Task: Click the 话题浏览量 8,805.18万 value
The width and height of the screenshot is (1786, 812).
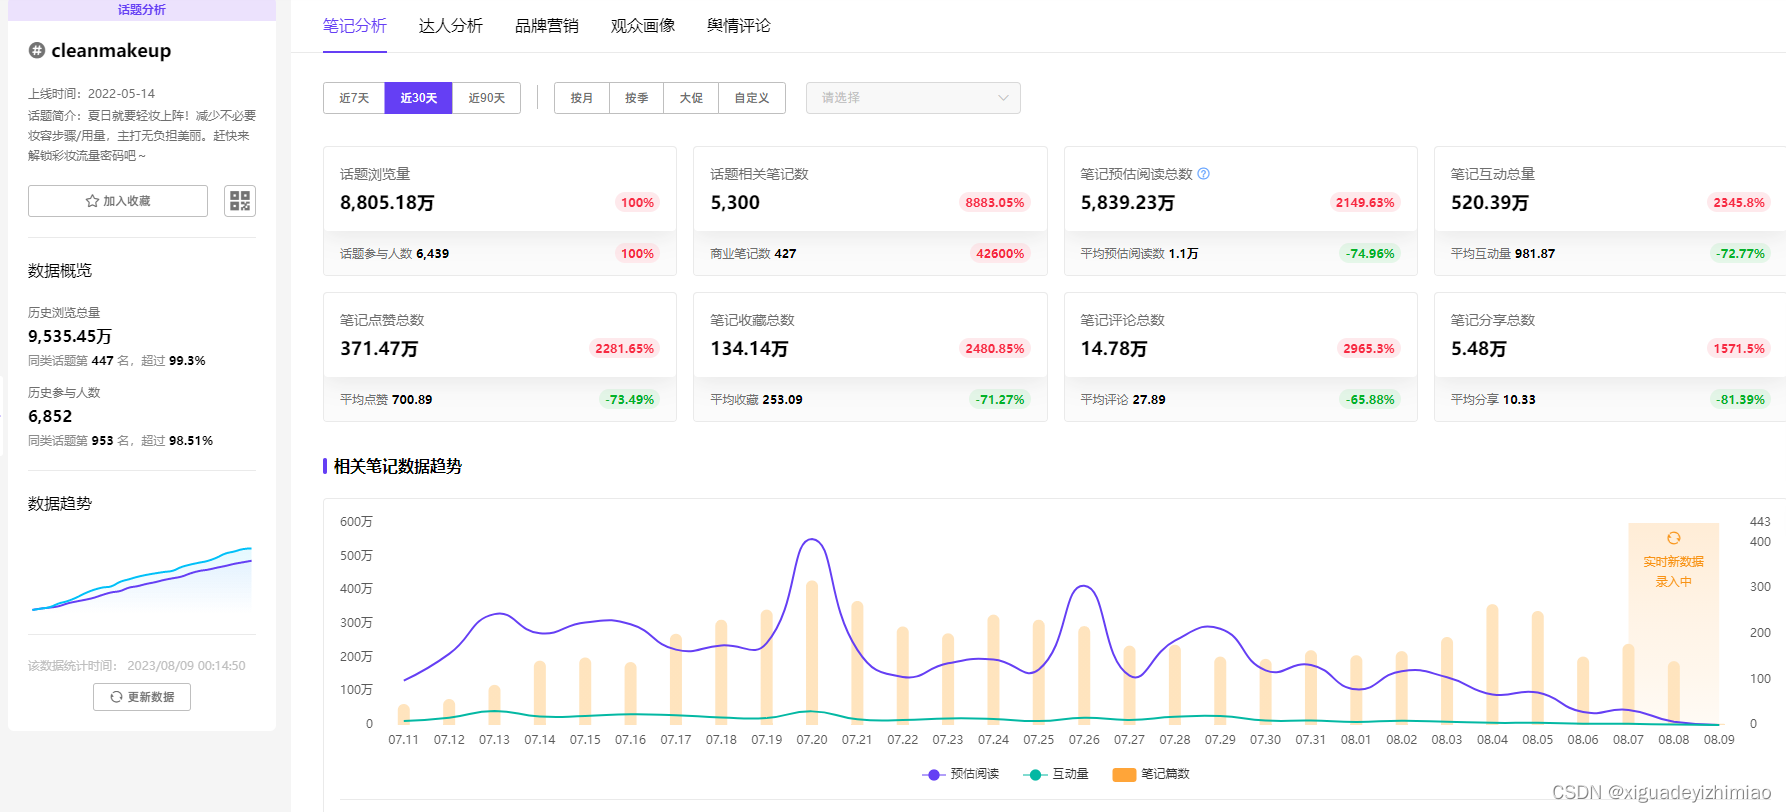Action: 387,203
